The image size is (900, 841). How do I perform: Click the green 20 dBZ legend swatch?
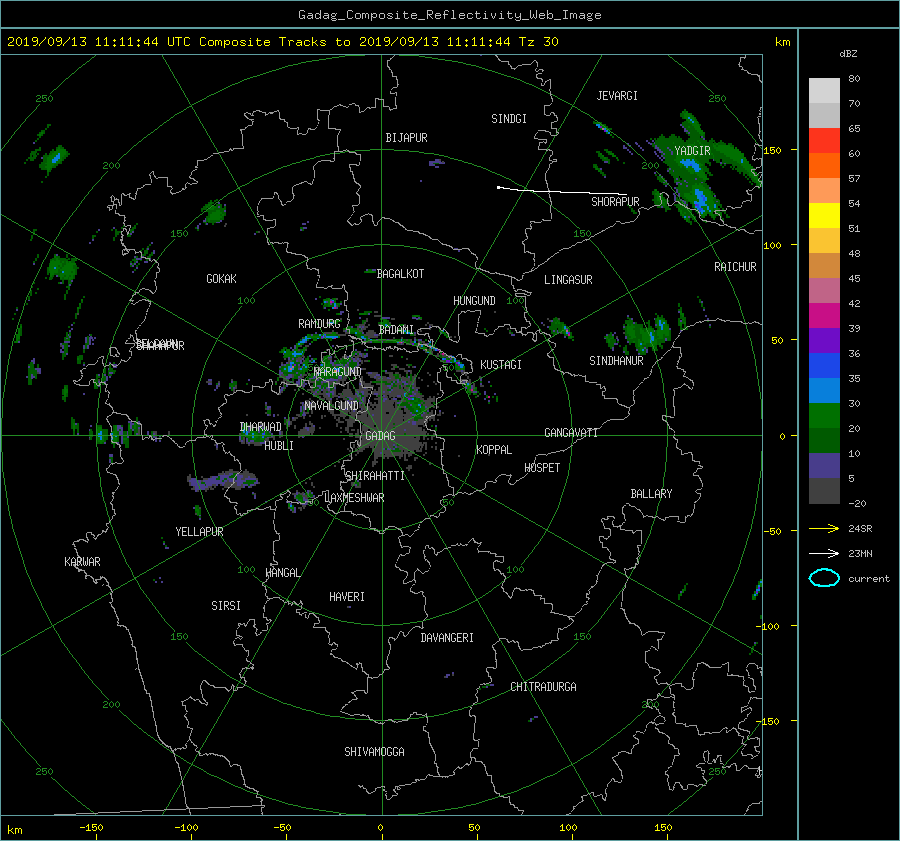824,416
